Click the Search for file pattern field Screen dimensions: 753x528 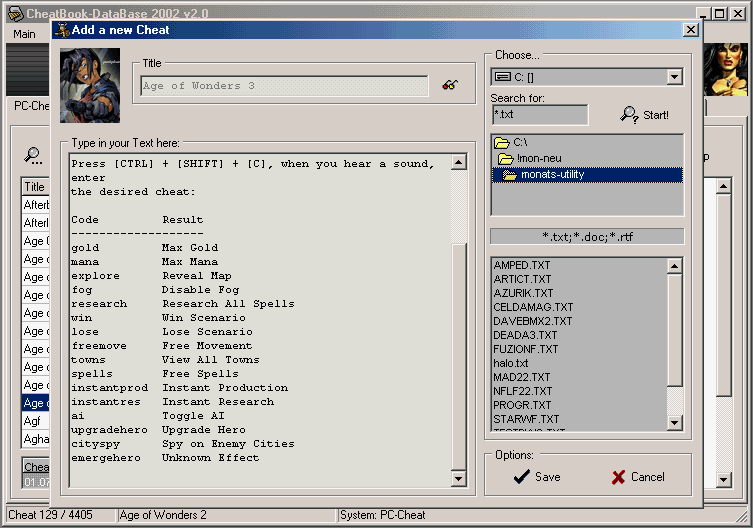click(540, 115)
